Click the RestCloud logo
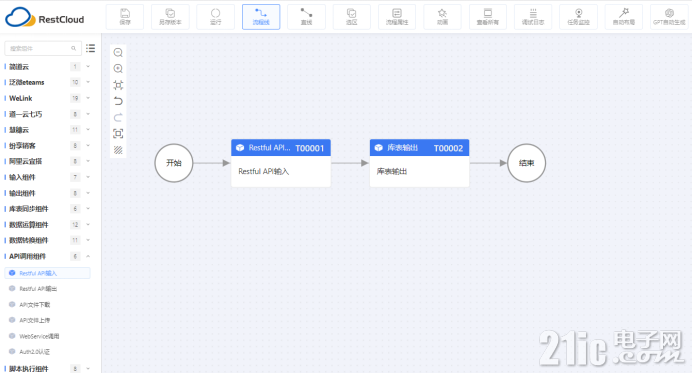 click(44, 18)
